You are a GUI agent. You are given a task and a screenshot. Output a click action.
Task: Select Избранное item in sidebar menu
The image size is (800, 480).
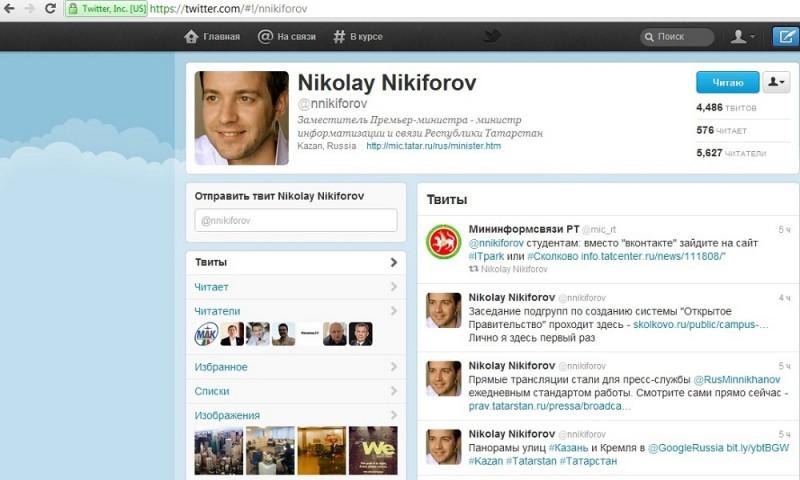pyautogui.click(x=296, y=367)
